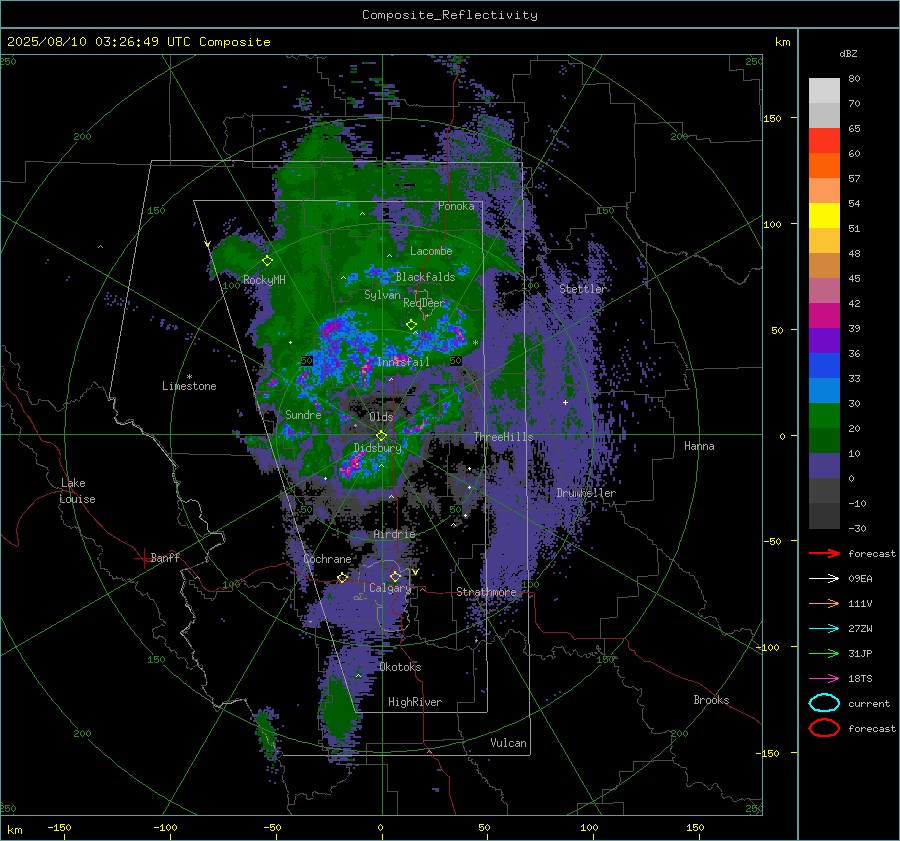Click the Okotoks label
This screenshot has height=841, width=900.
point(400,667)
